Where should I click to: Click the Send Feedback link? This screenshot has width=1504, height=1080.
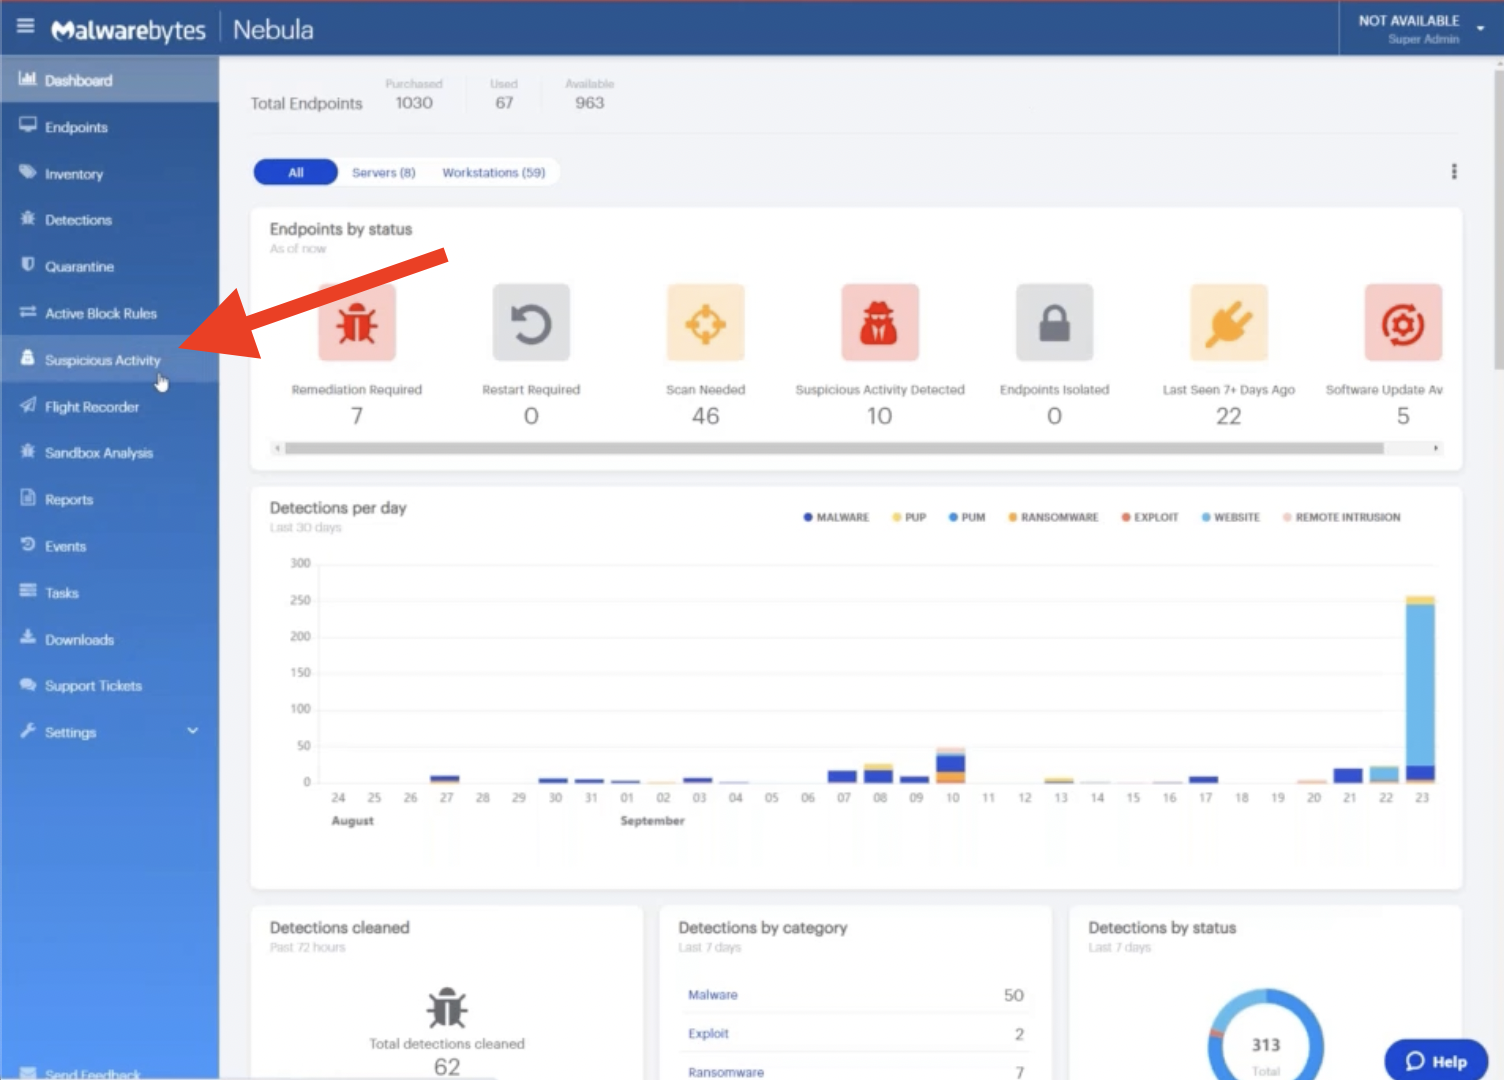[x=93, y=1074]
